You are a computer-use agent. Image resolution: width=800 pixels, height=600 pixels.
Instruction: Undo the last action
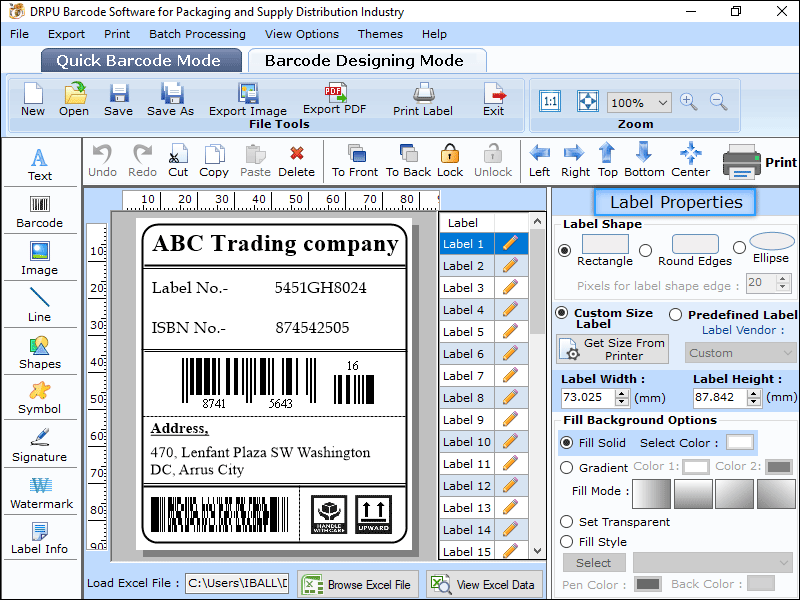[103, 161]
